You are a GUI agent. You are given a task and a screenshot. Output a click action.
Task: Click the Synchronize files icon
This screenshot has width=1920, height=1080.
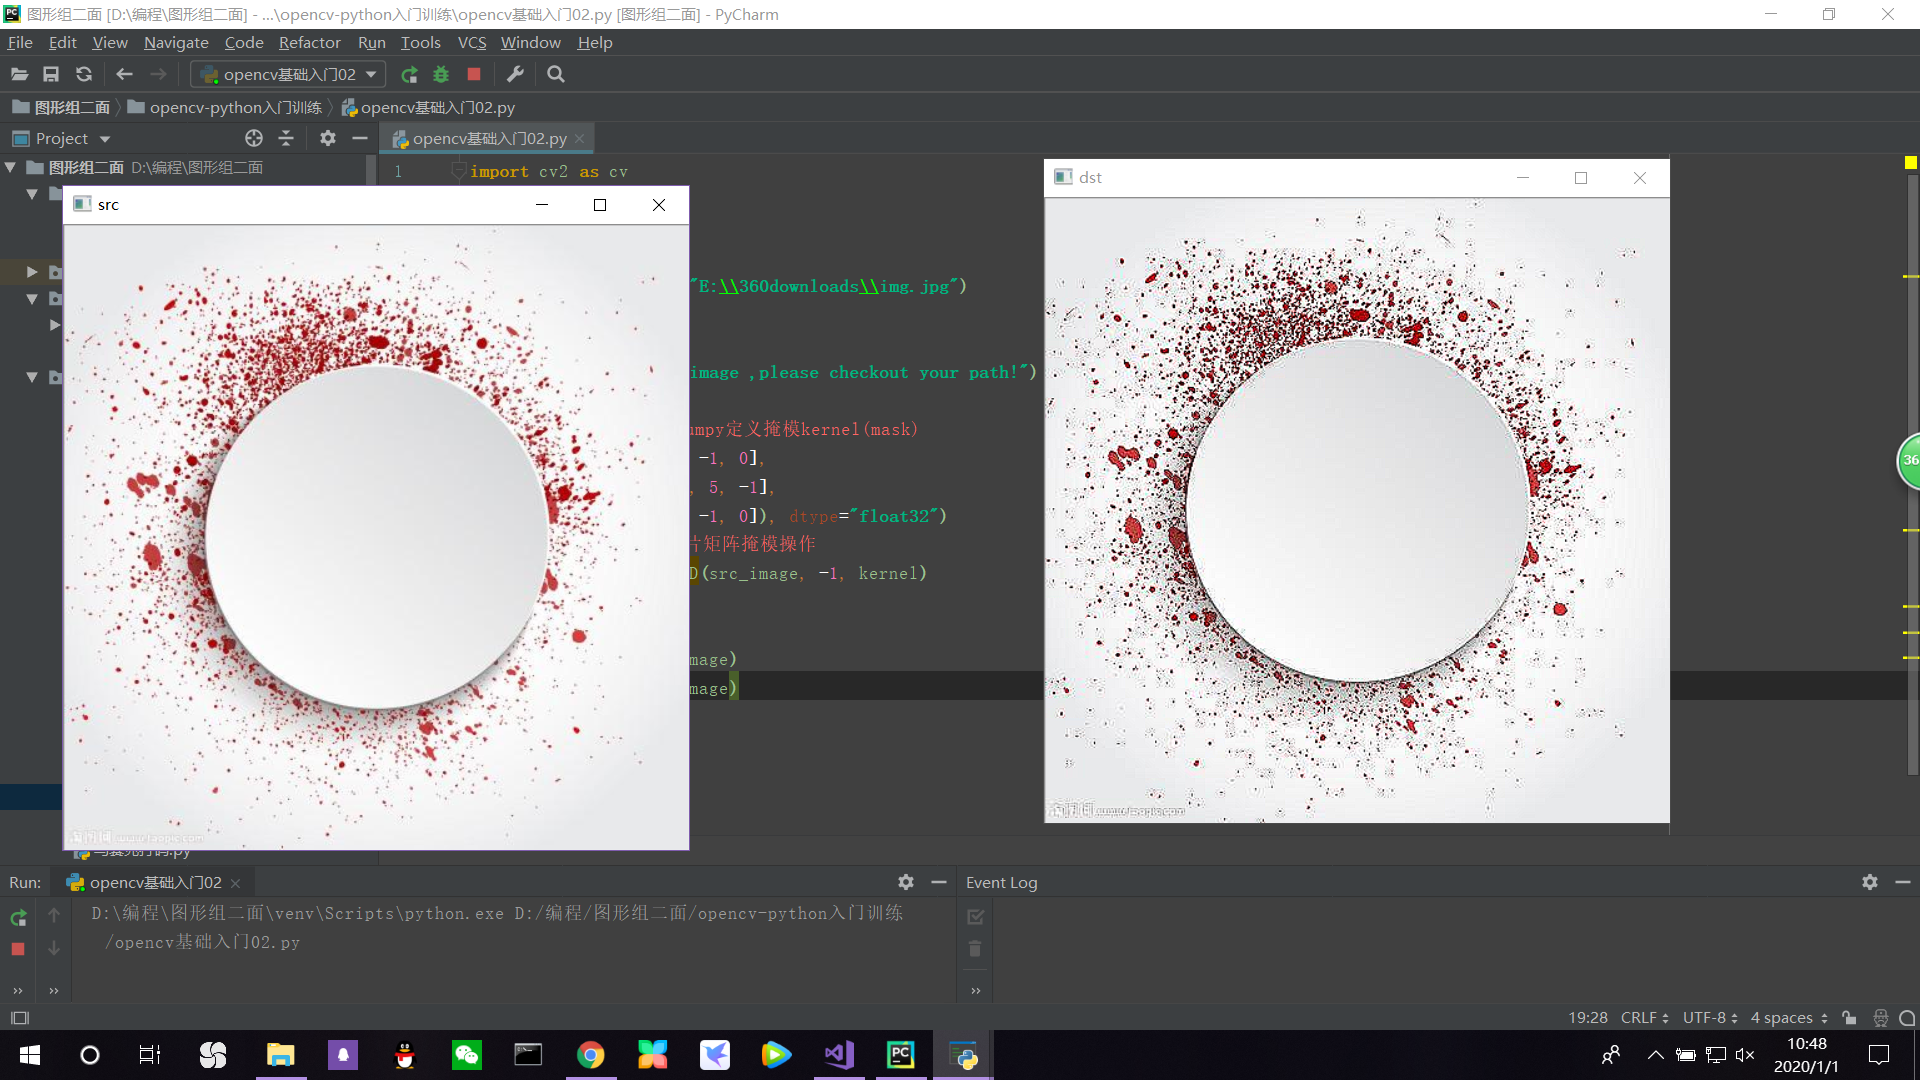pos(84,74)
